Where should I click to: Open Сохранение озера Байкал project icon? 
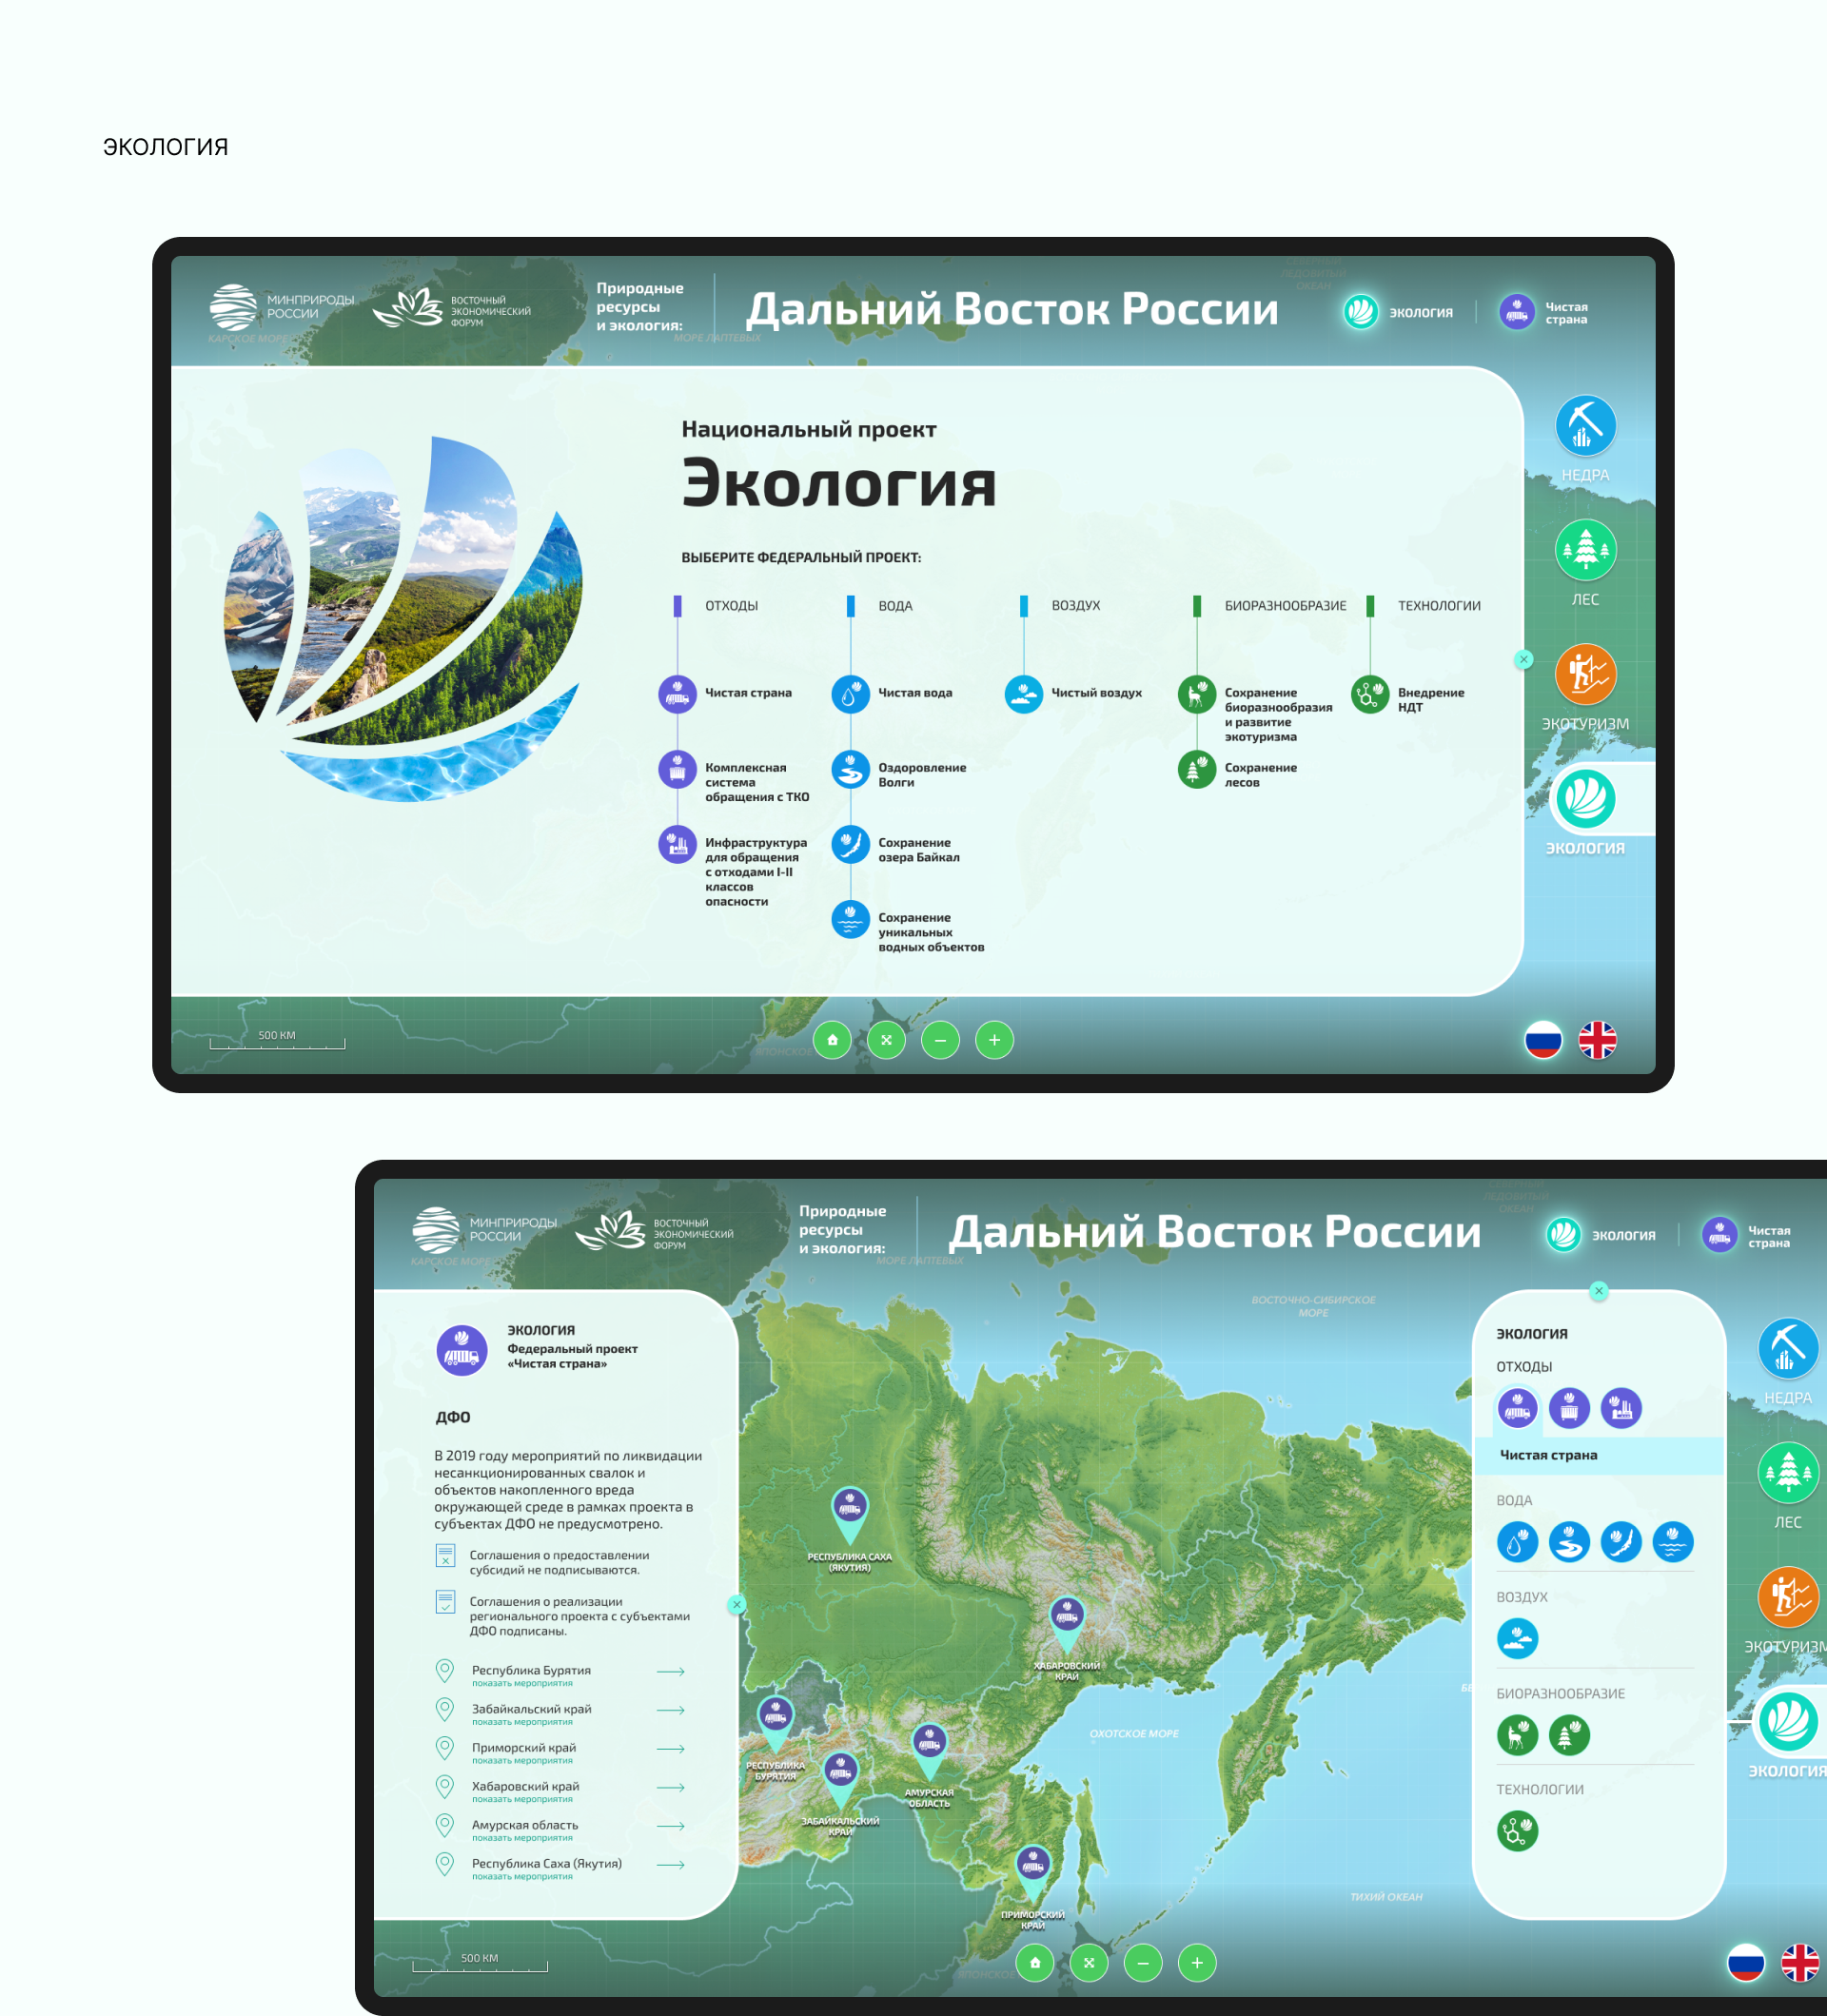click(x=850, y=844)
